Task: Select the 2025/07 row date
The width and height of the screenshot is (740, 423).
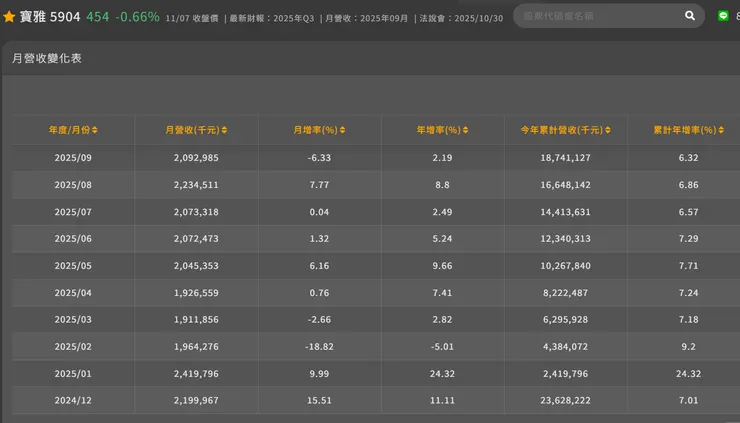Action: [x=73, y=212]
